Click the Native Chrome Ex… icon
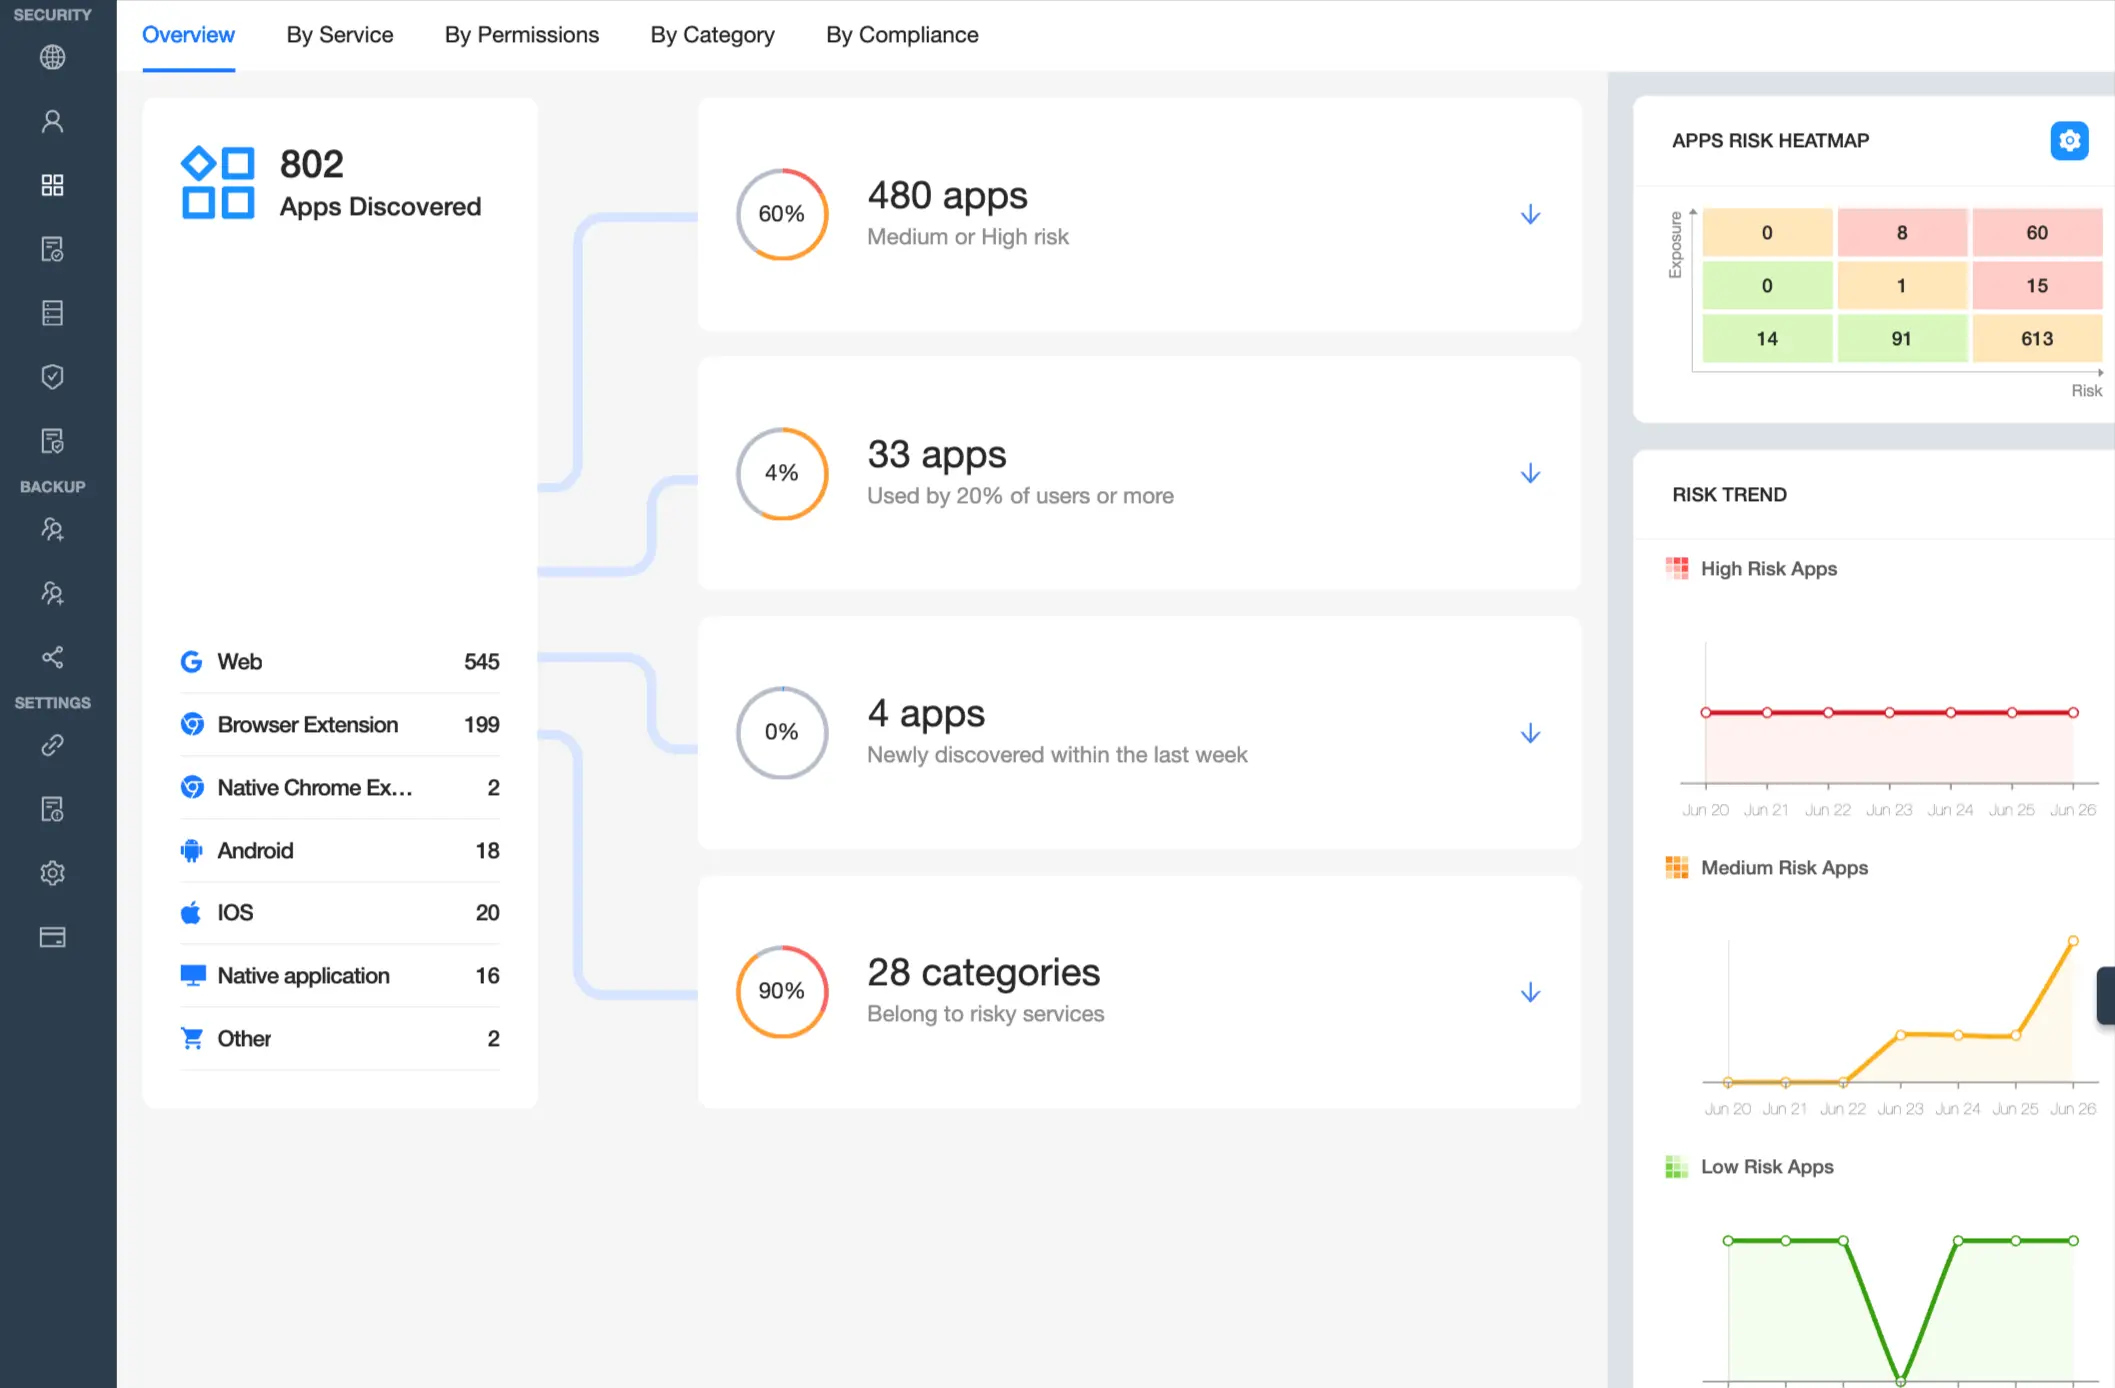 pyautogui.click(x=192, y=787)
